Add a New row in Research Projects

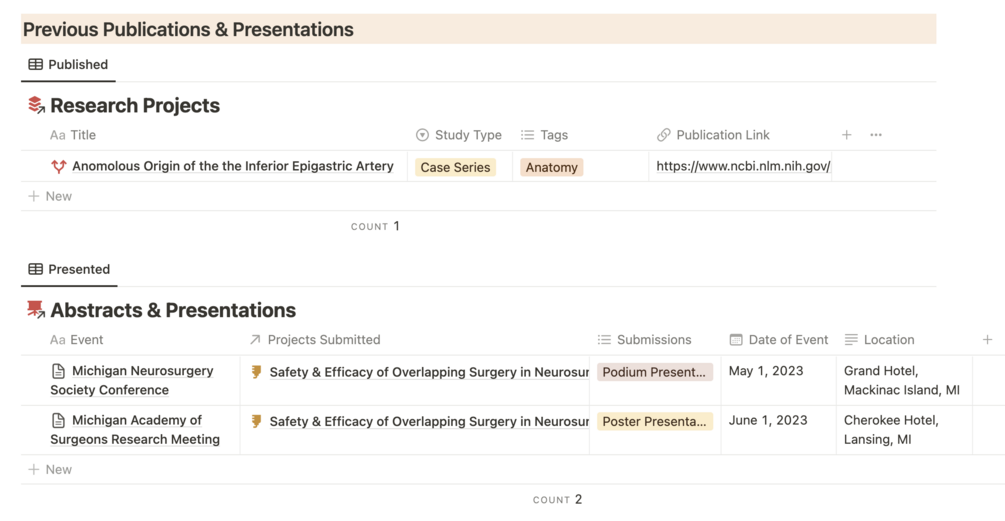coord(50,196)
